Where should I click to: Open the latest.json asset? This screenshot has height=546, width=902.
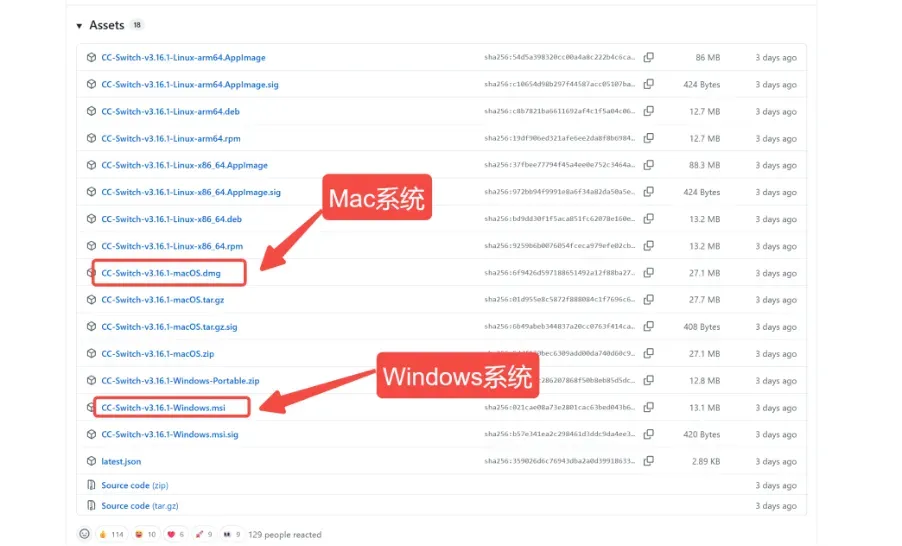pyautogui.click(x=121, y=461)
